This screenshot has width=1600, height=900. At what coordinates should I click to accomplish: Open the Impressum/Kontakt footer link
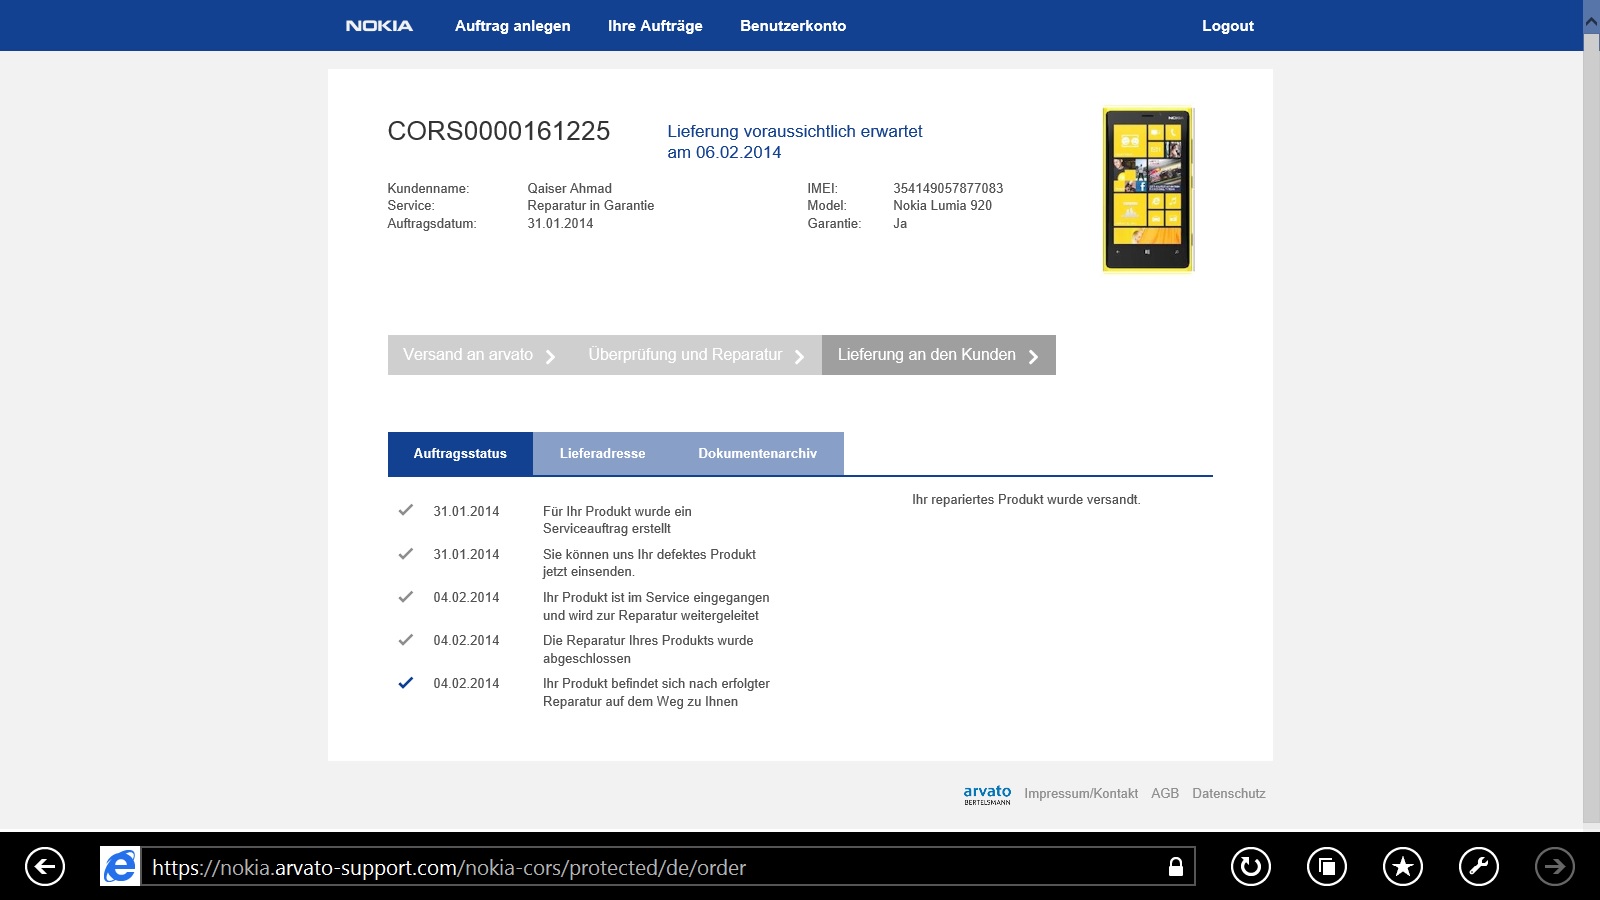coord(1081,794)
